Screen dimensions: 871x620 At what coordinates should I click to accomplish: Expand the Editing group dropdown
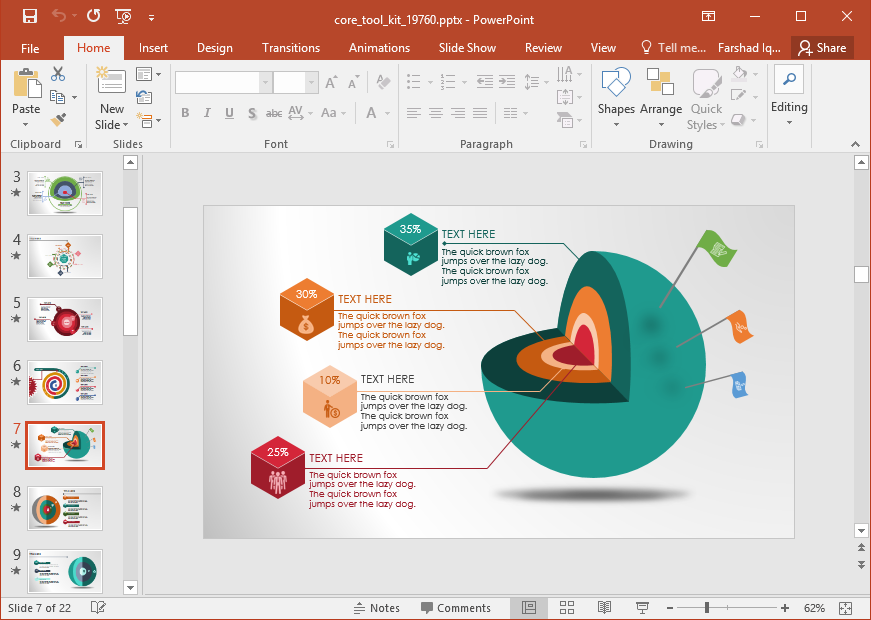[789, 122]
